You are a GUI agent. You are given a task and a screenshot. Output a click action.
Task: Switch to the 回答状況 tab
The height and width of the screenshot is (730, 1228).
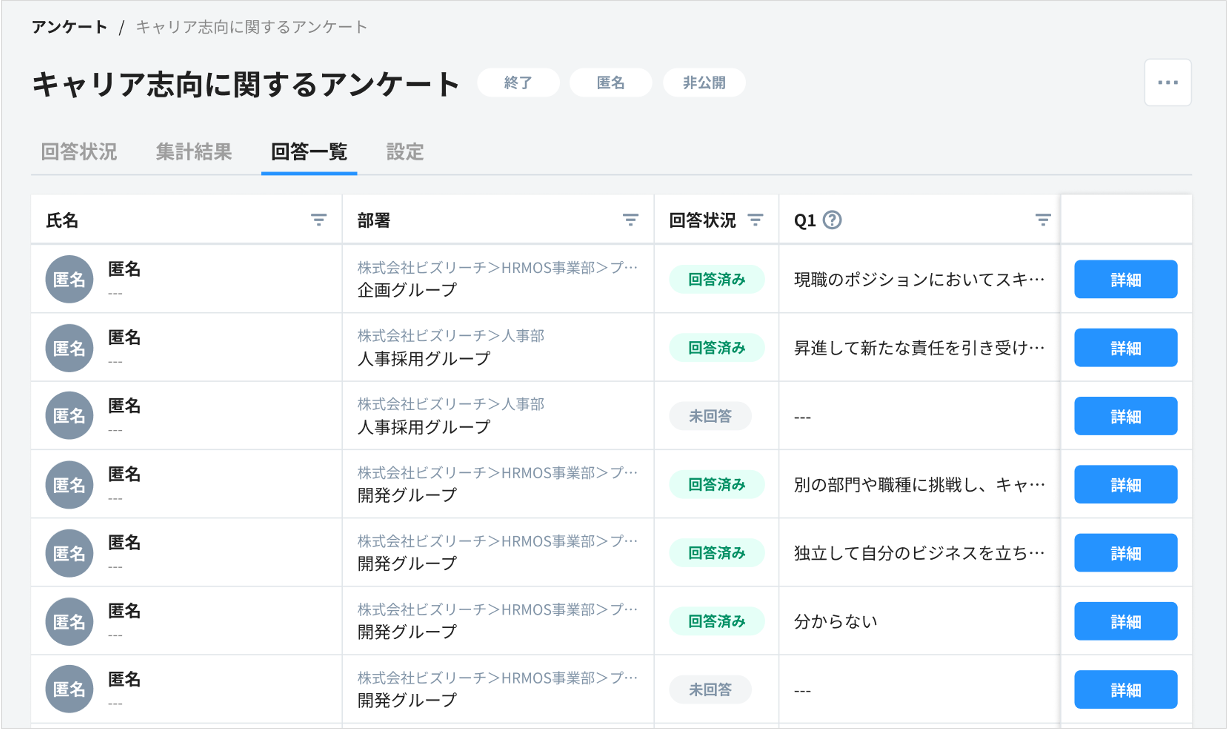click(79, 151)
